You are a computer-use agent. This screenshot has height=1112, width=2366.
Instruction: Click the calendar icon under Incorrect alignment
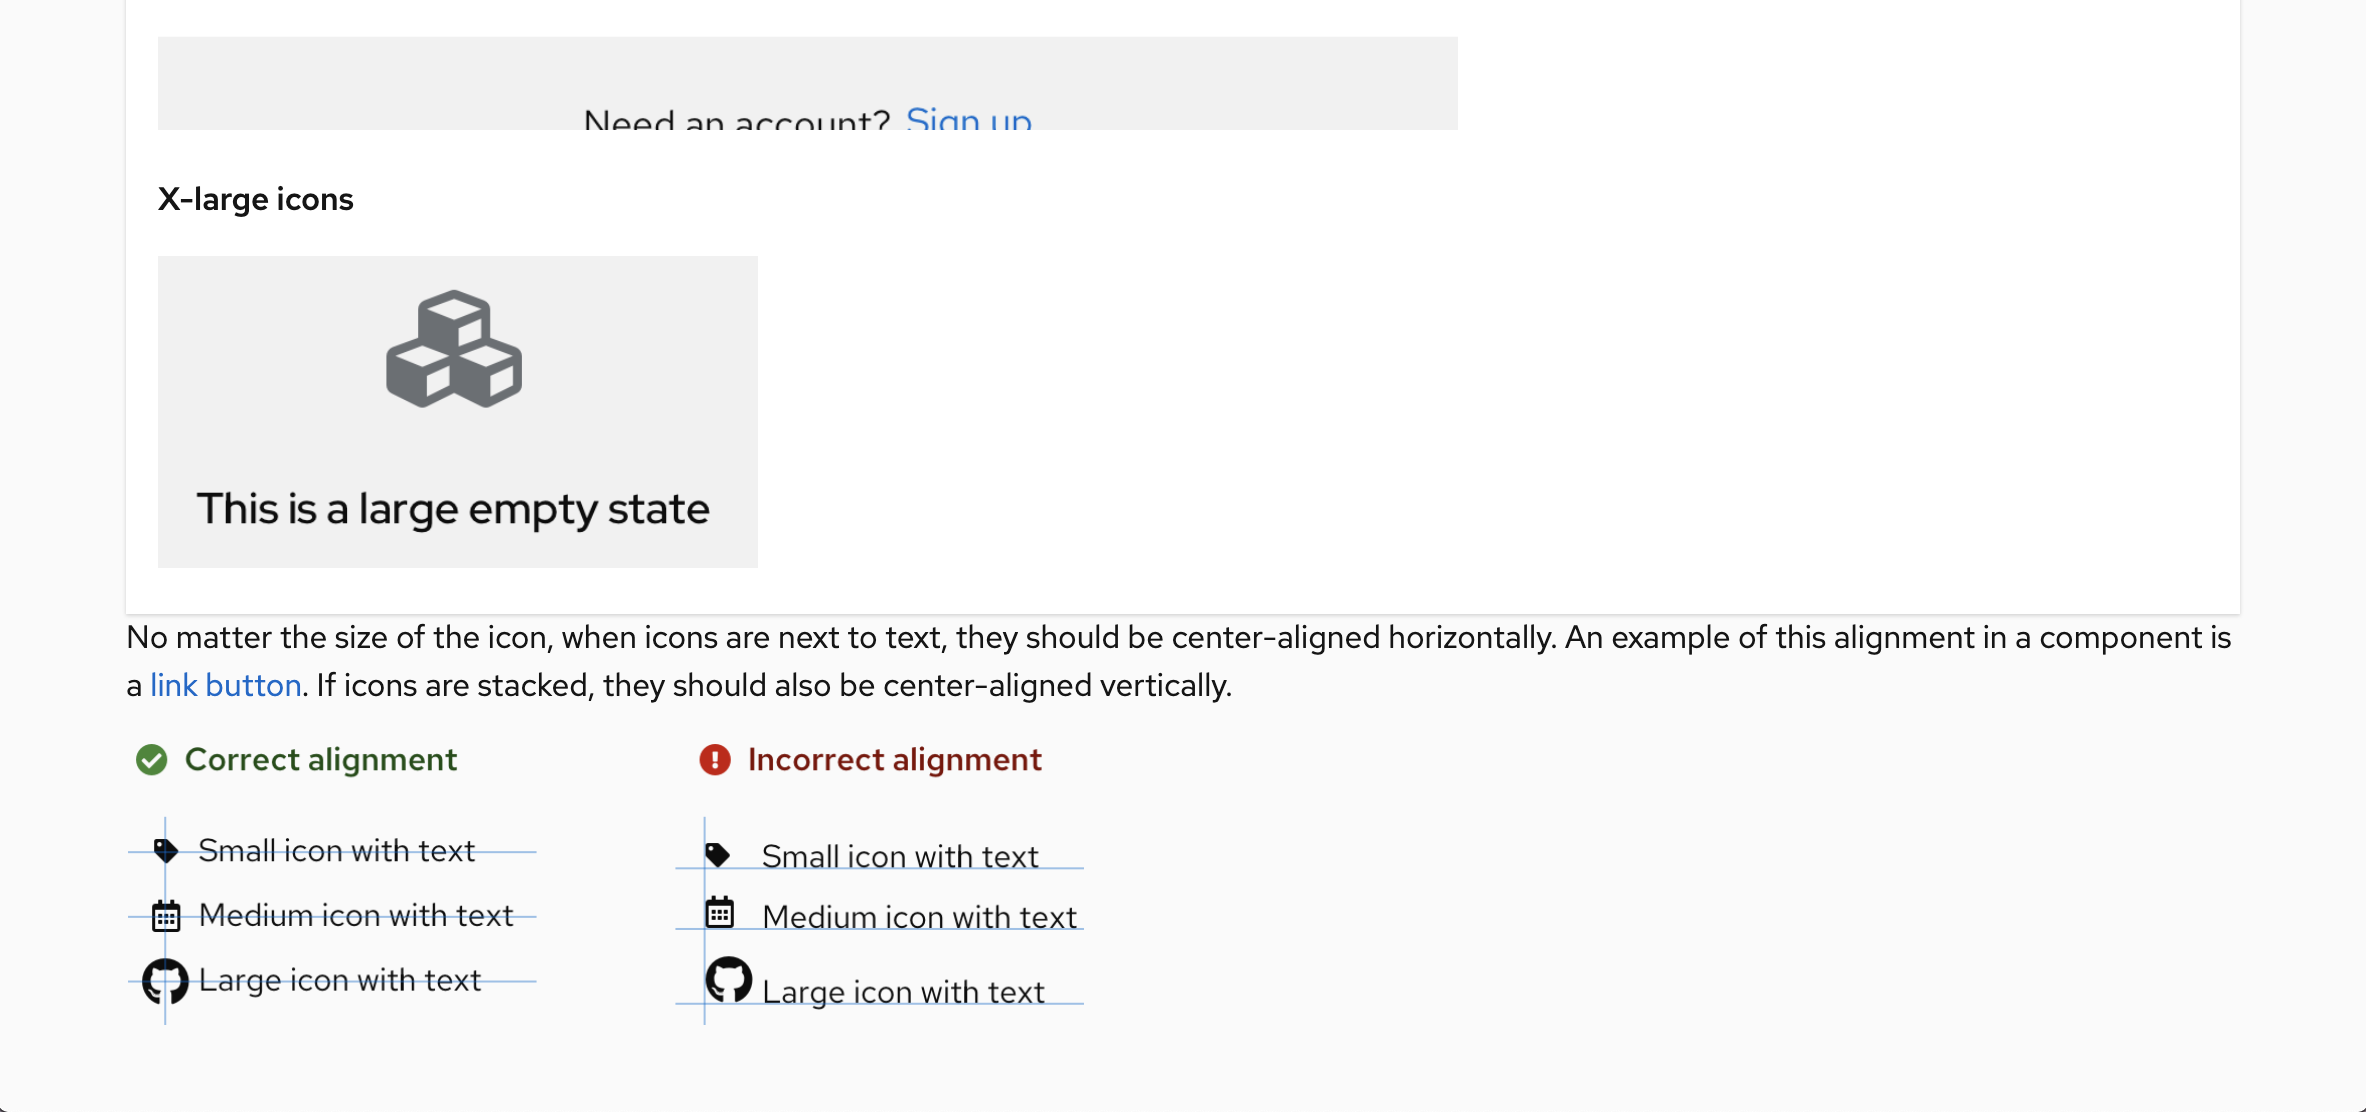(720, 912)
